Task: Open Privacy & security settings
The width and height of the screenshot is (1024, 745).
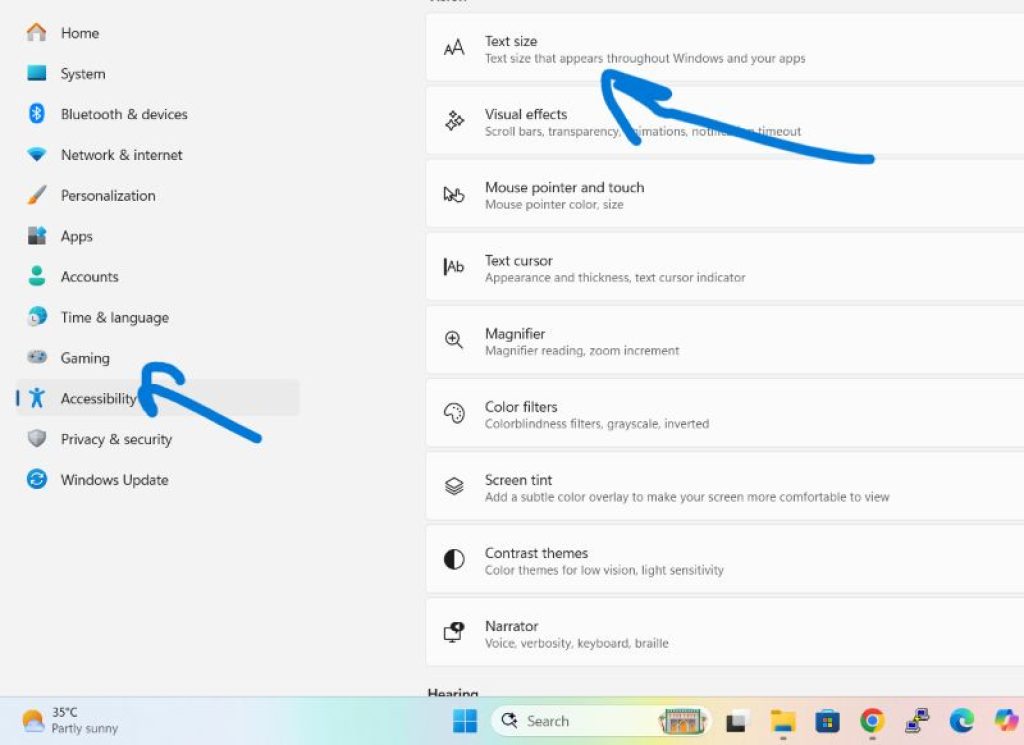Action: (157, 439)
